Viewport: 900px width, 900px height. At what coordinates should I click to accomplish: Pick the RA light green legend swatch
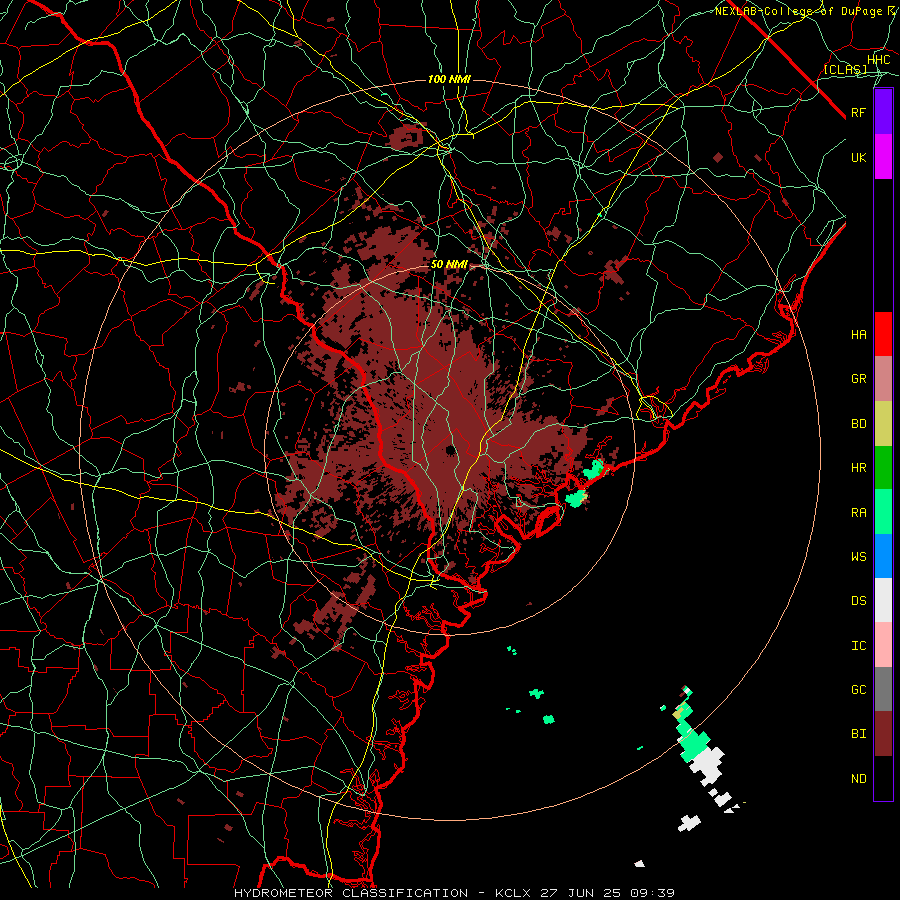point(883,512)
